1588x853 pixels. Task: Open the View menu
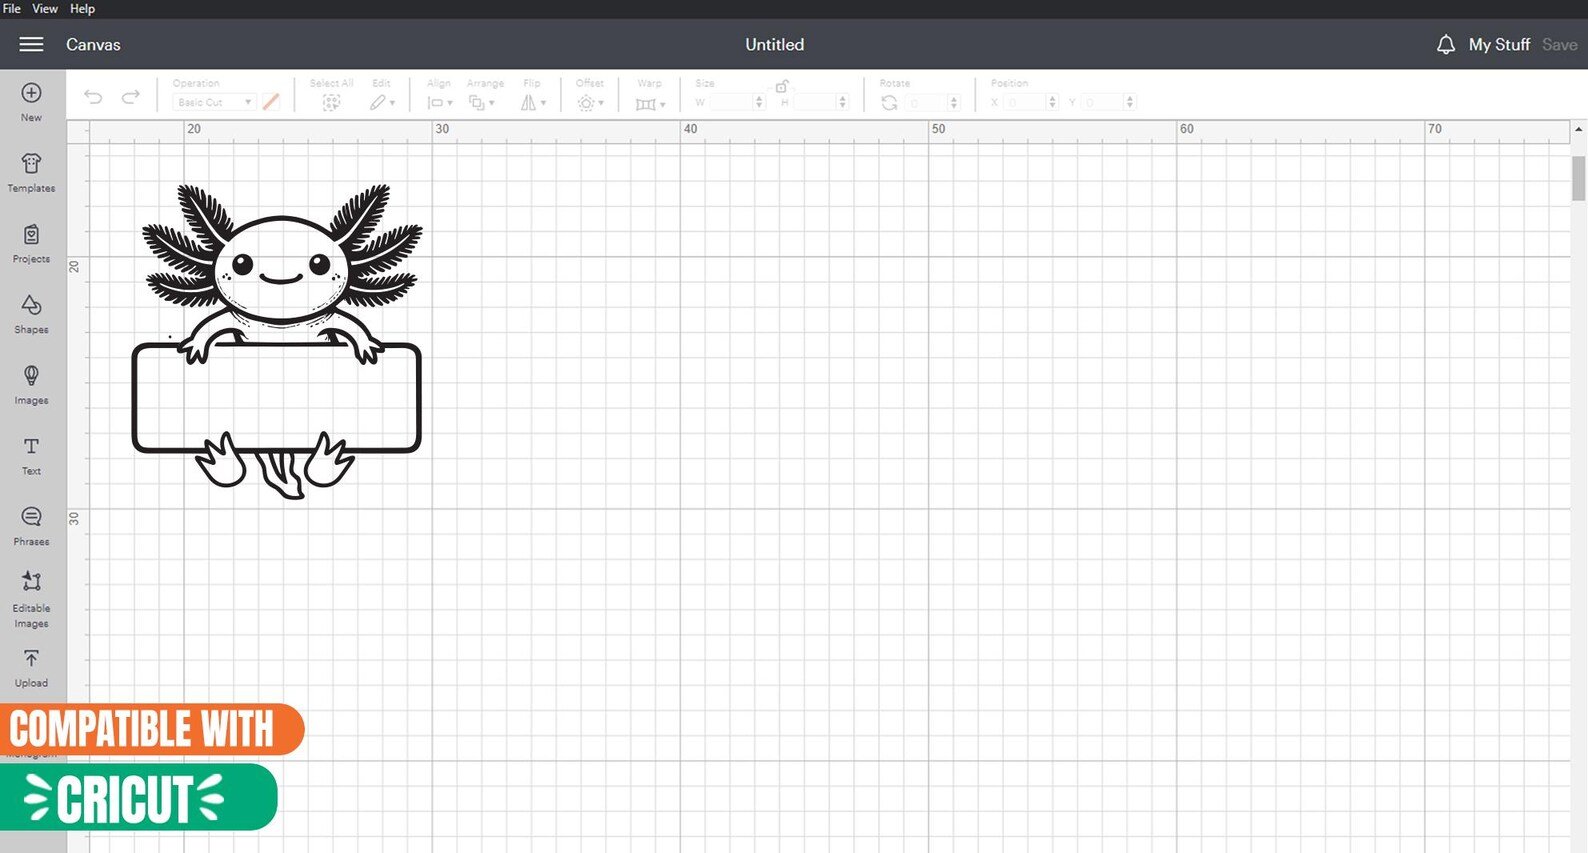[x=45, y=8]
